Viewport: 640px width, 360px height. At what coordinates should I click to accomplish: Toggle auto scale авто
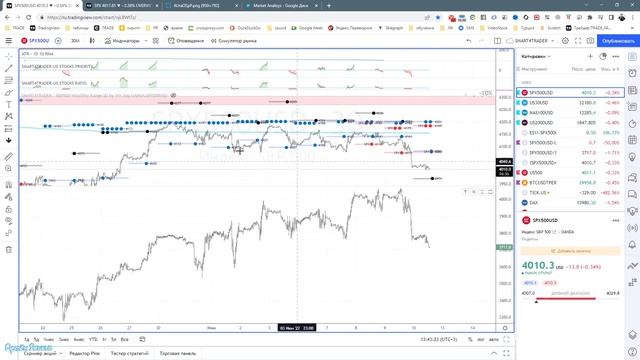[x=493, y=339]
